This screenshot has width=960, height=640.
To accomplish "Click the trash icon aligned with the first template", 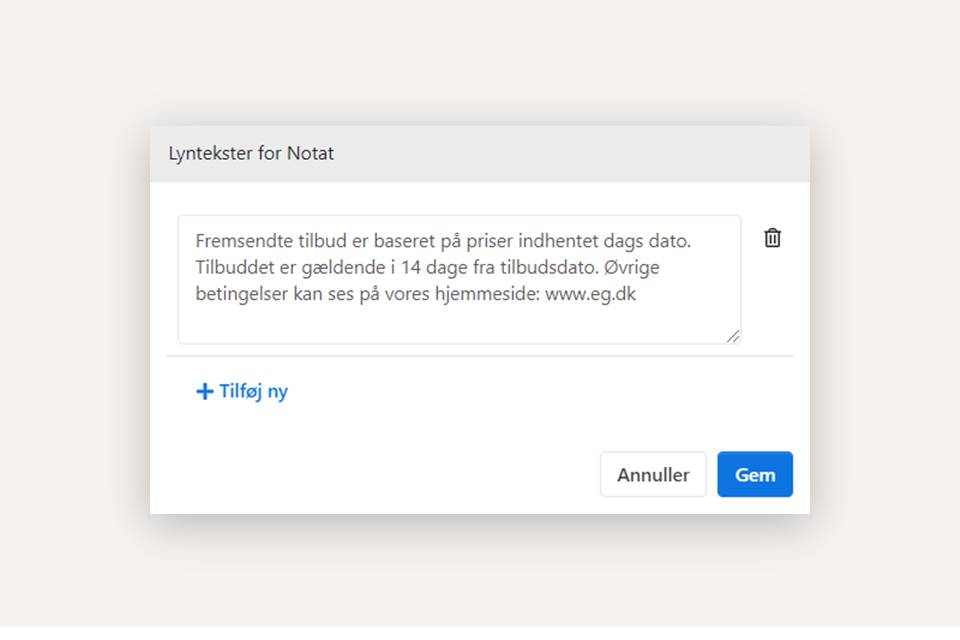I will click(771, 238).
